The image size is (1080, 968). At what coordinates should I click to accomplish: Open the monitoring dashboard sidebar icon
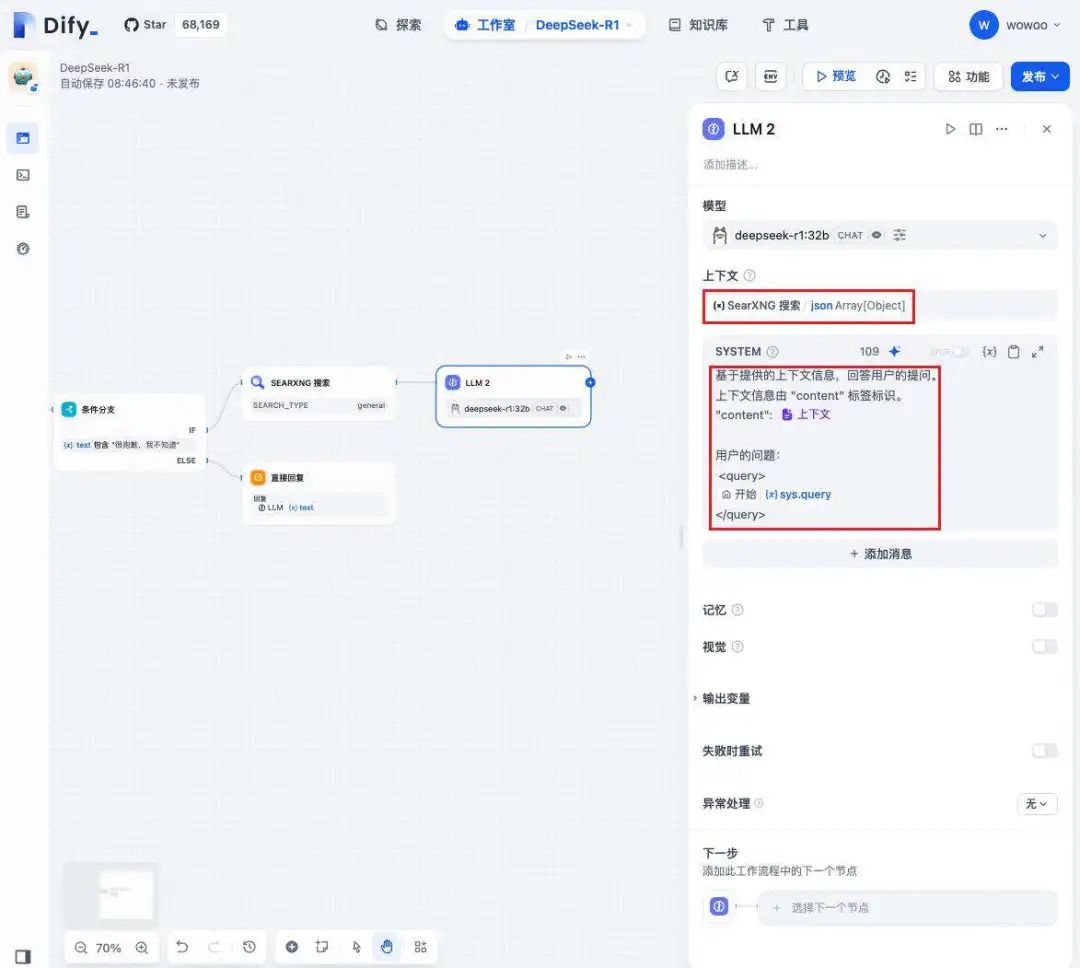tap(23, 249)
